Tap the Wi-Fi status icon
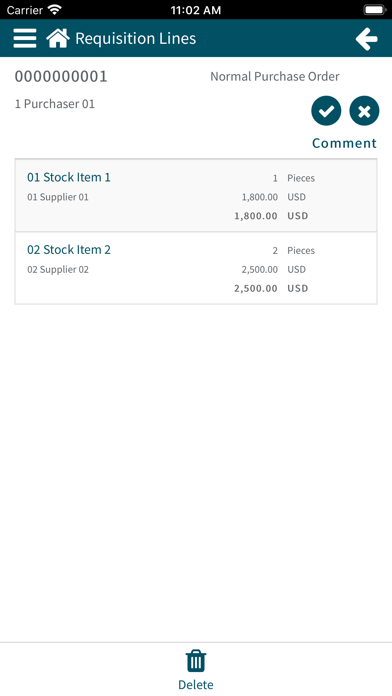Viewport: 392px width, 696px height. pos(55,10)
